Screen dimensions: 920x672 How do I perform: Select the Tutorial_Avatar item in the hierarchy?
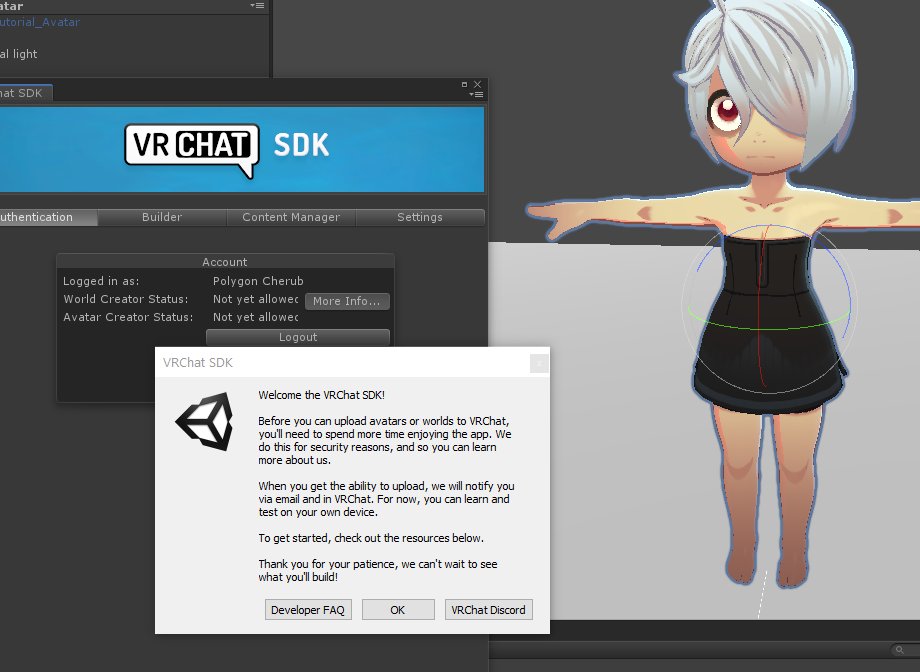tap(40, 22)
